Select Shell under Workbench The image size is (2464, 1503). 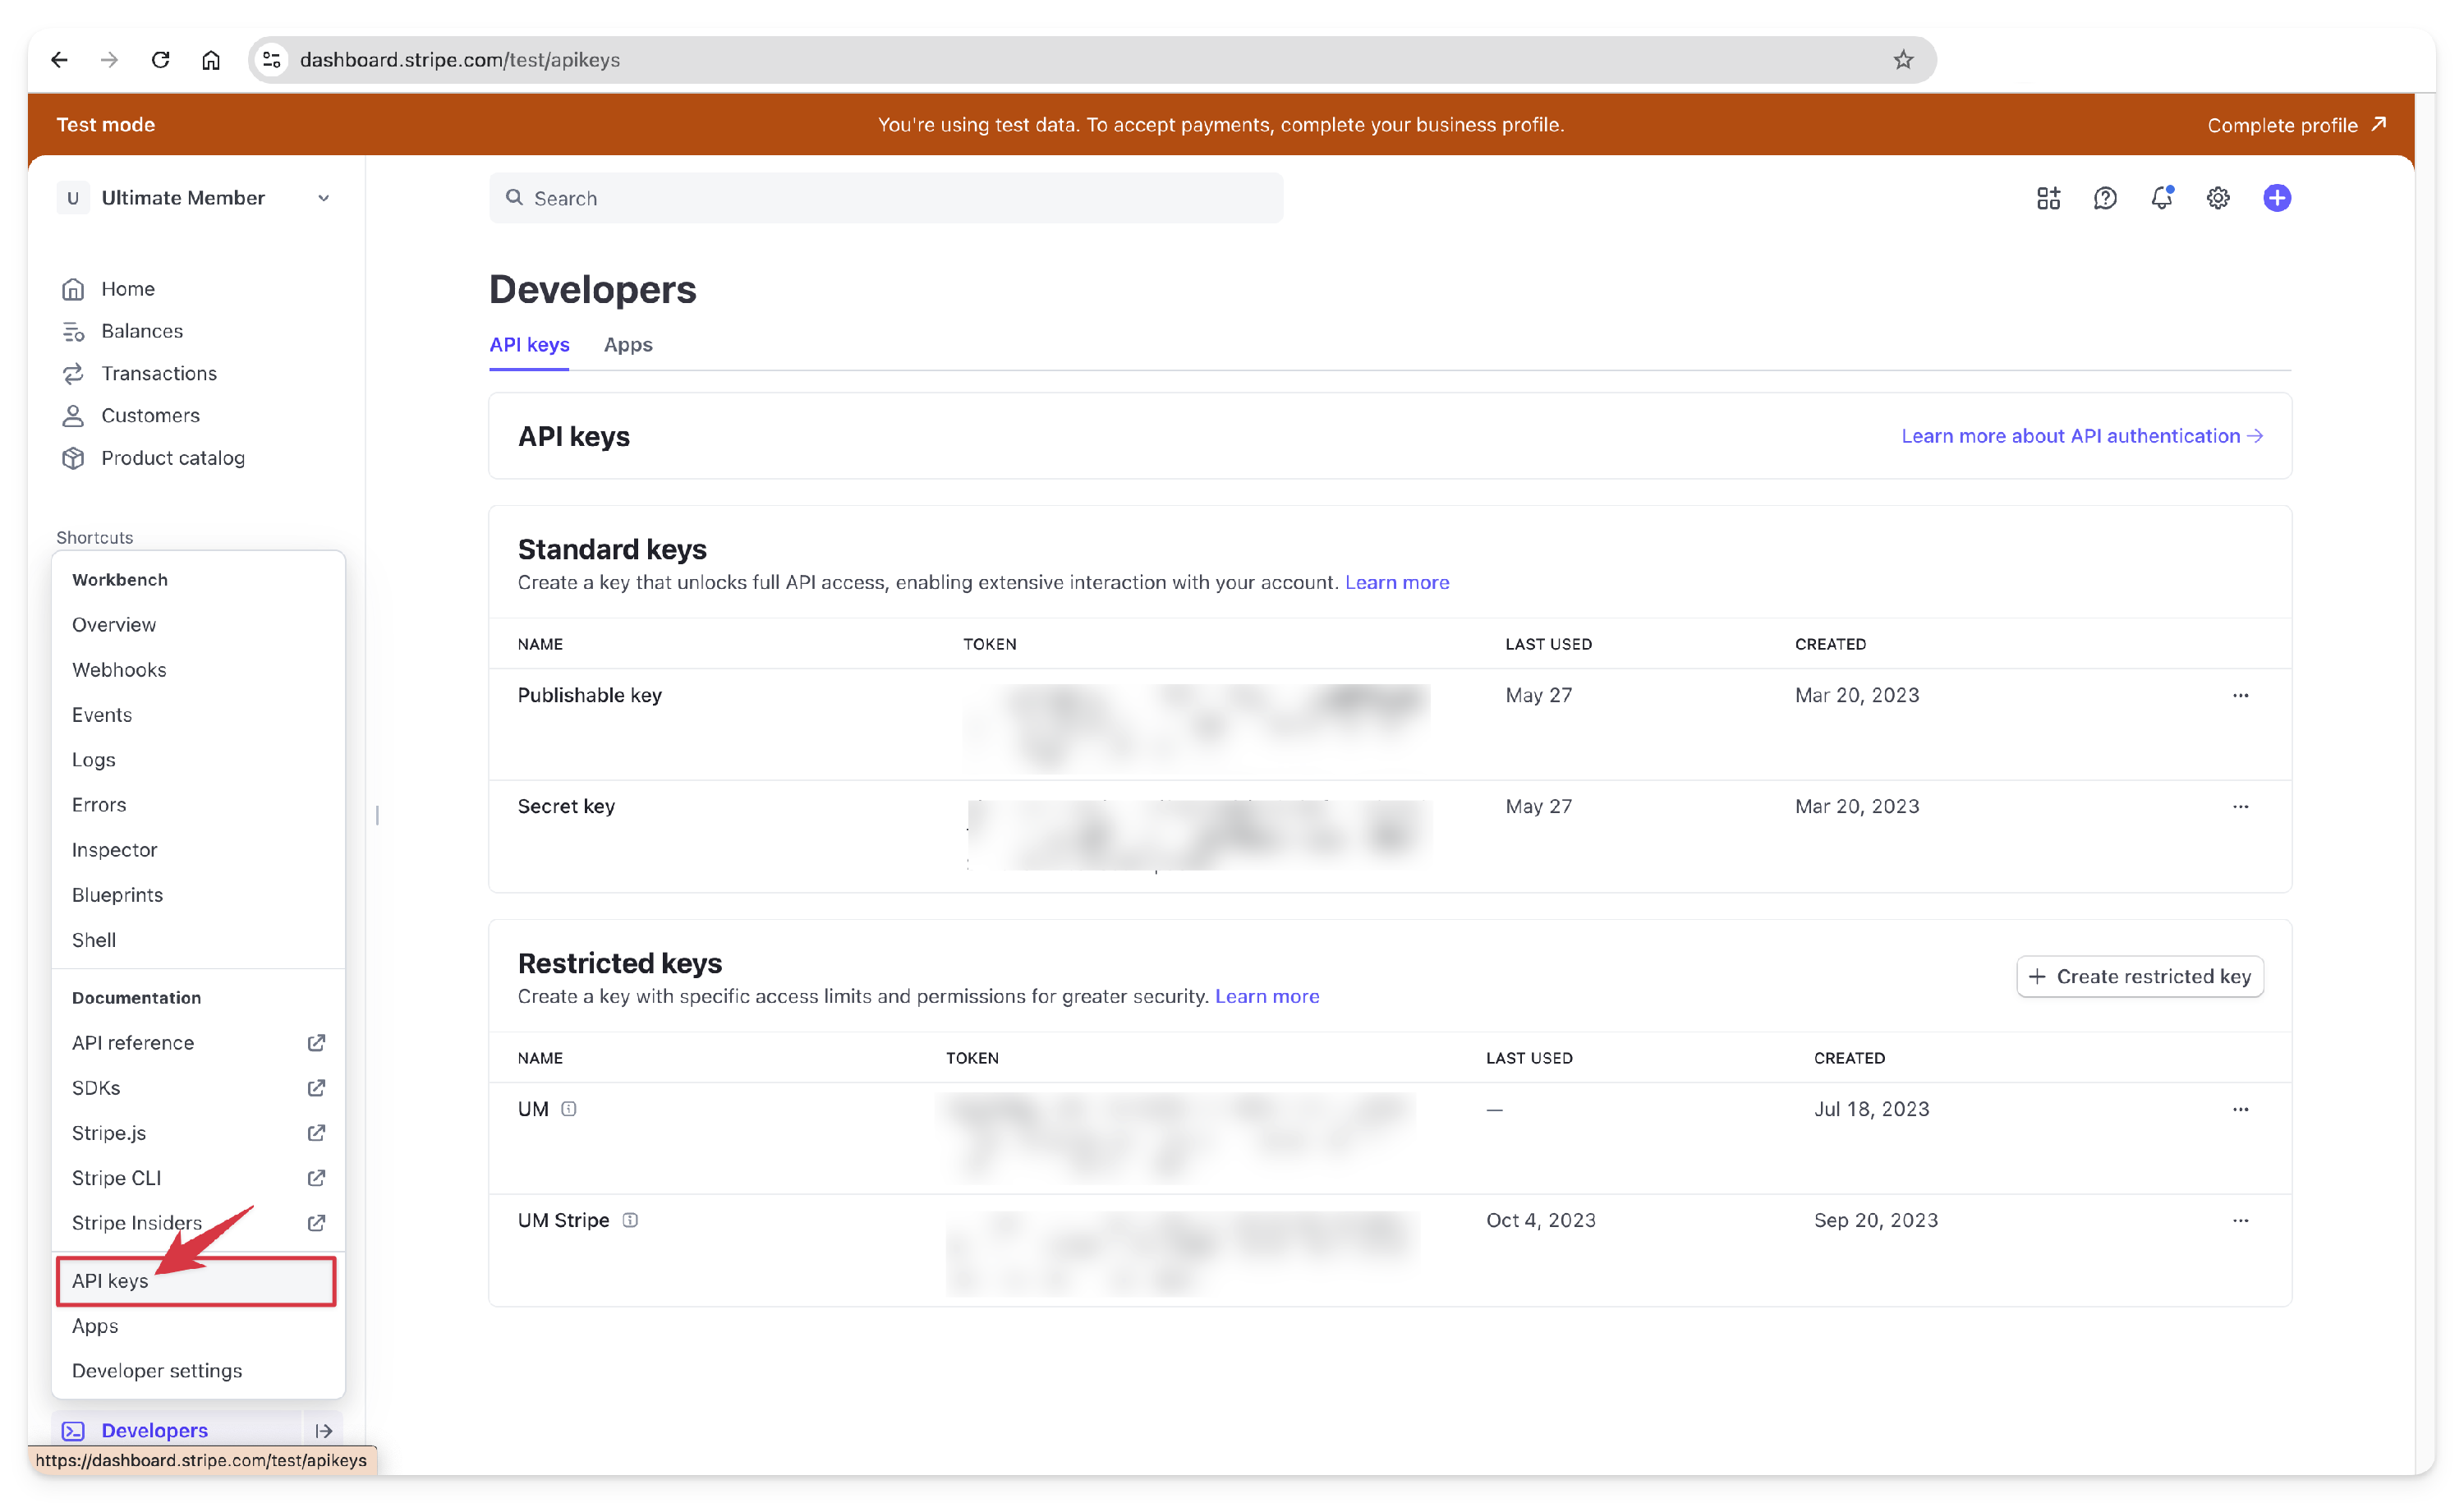[x=94, y=940]
